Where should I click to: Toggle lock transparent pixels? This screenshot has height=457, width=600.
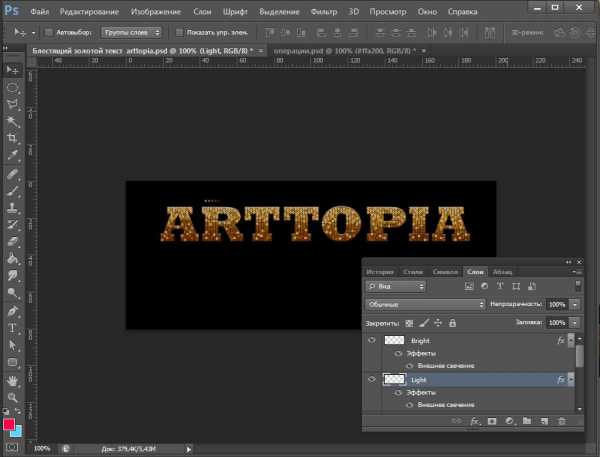[409, 323]
